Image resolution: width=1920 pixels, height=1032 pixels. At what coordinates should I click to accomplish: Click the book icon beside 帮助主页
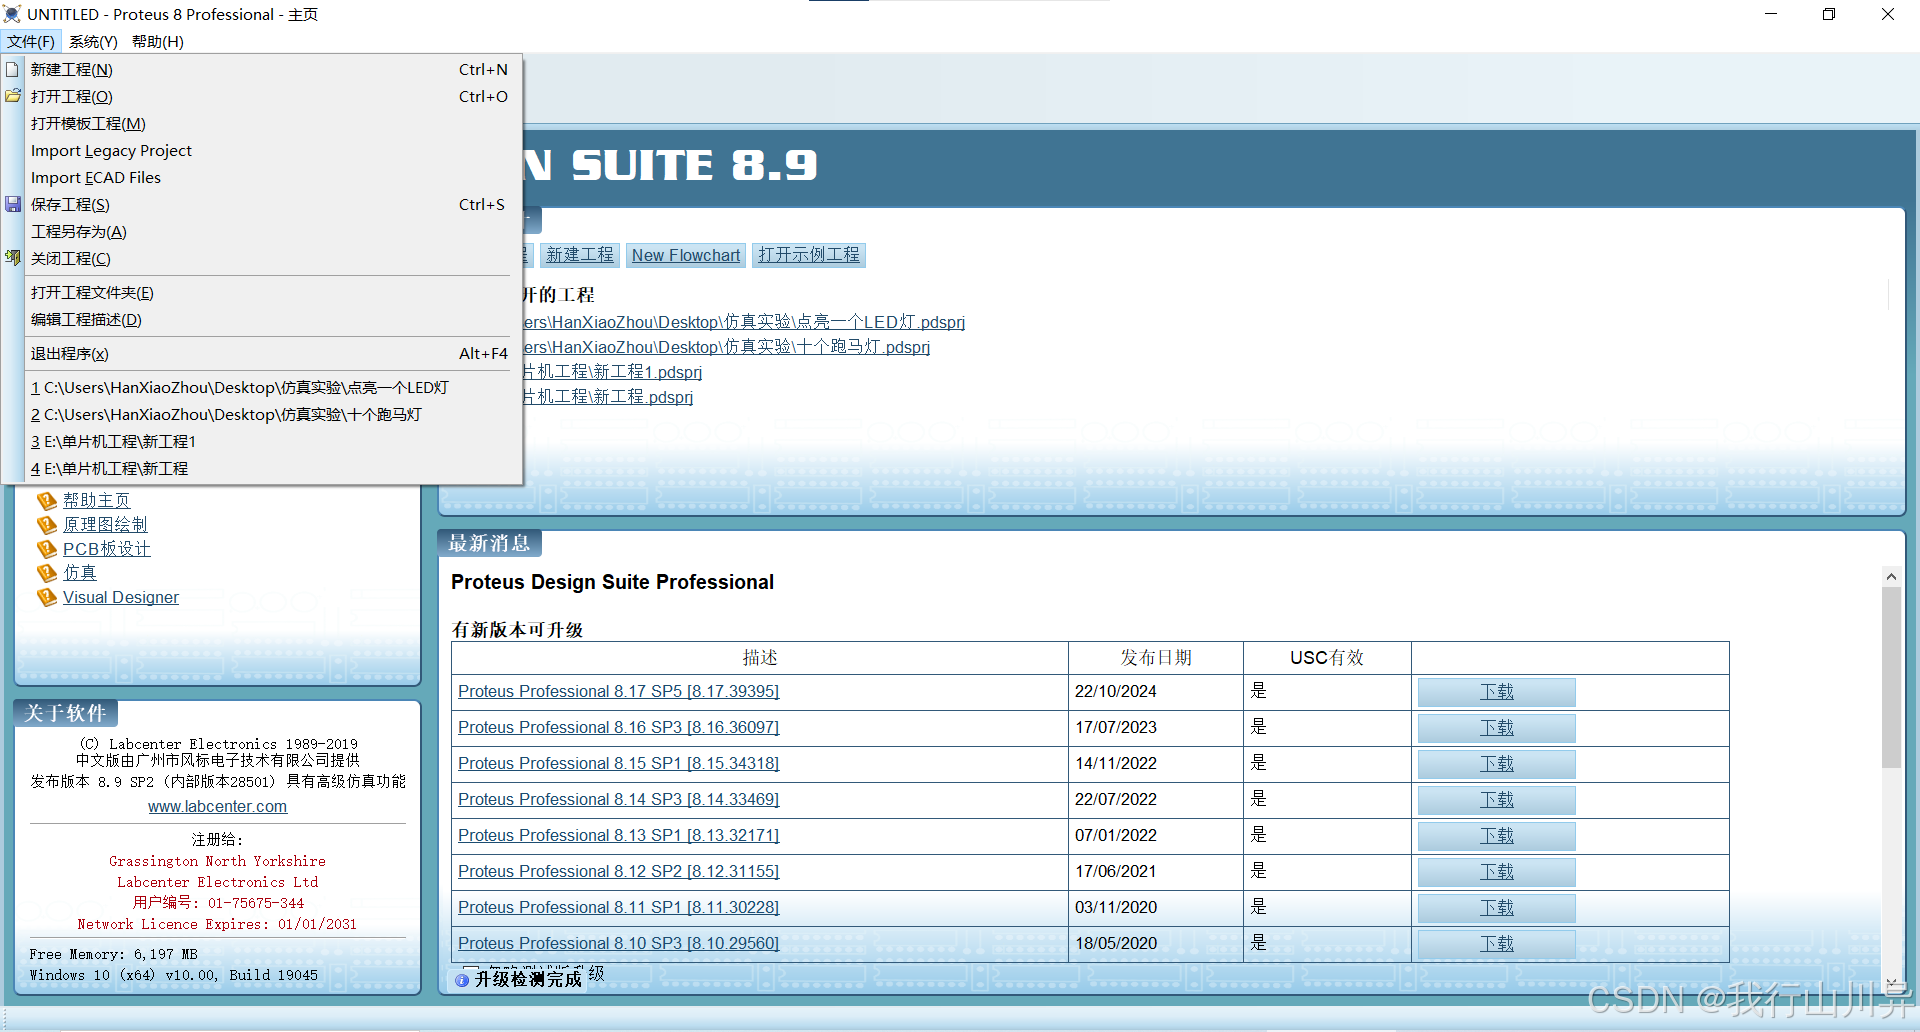pos(46,500)
